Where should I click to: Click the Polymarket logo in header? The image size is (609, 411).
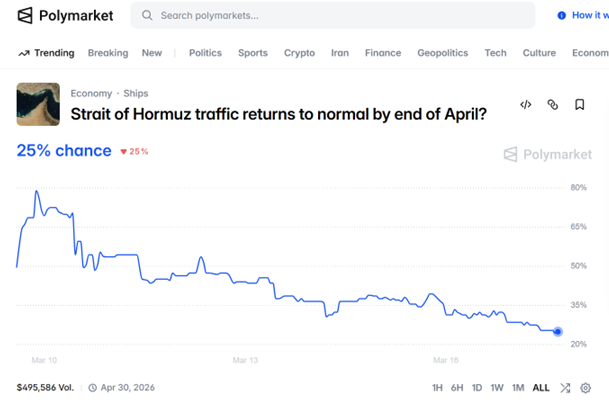(x=65, y=16)
